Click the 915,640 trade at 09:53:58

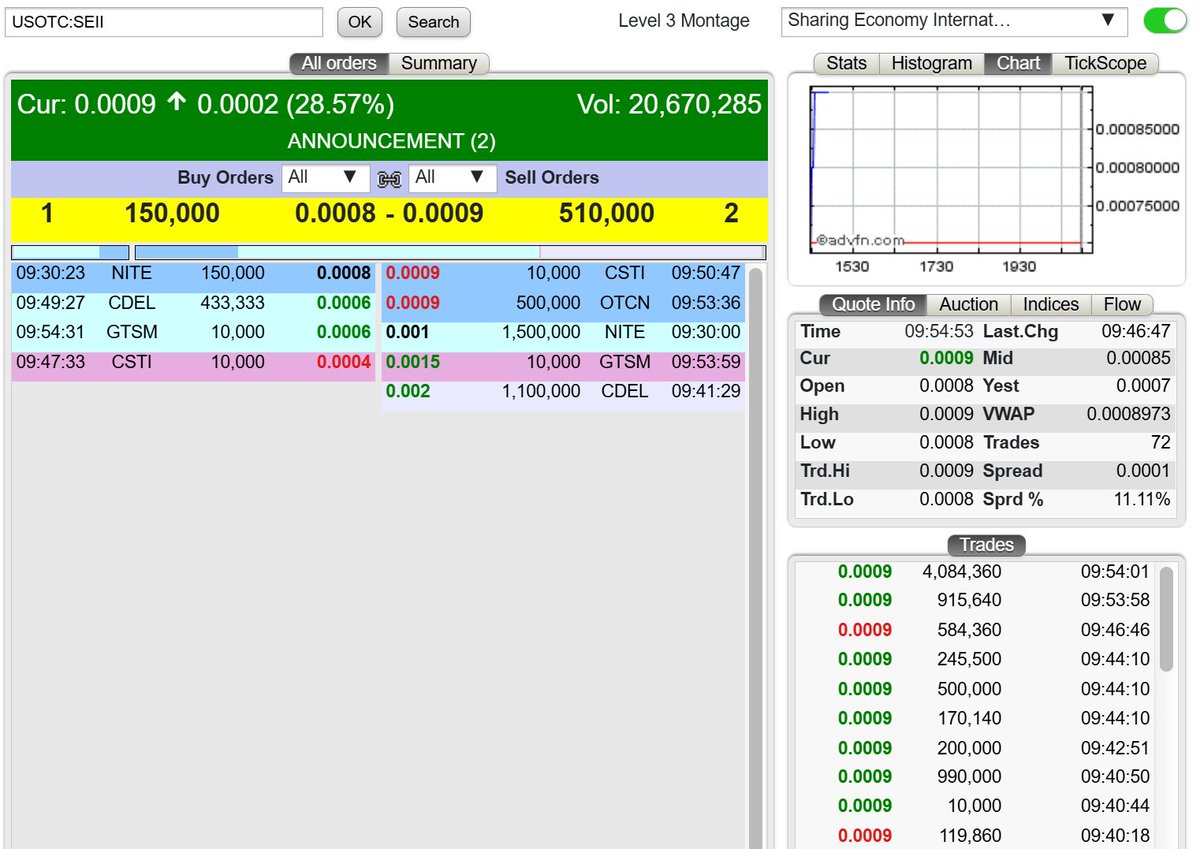(x=976, y=600)
